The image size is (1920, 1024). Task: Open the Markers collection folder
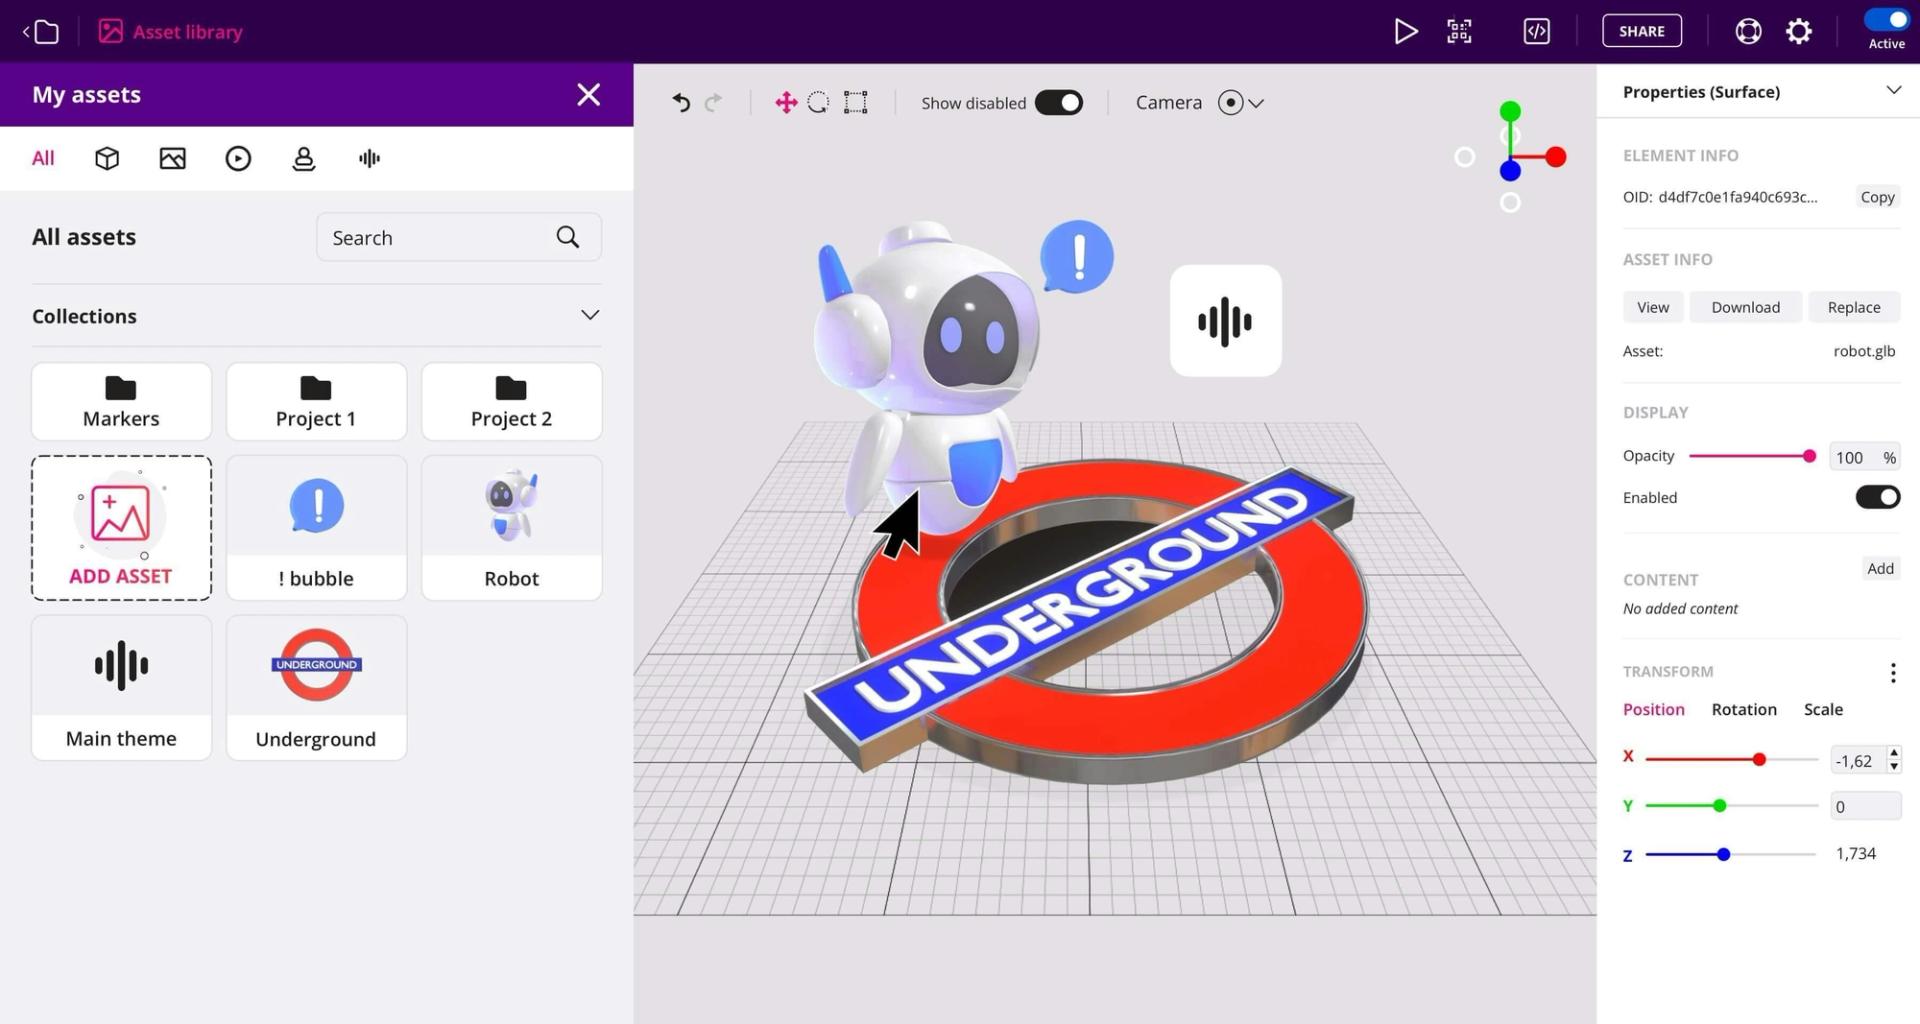[121, 402]
